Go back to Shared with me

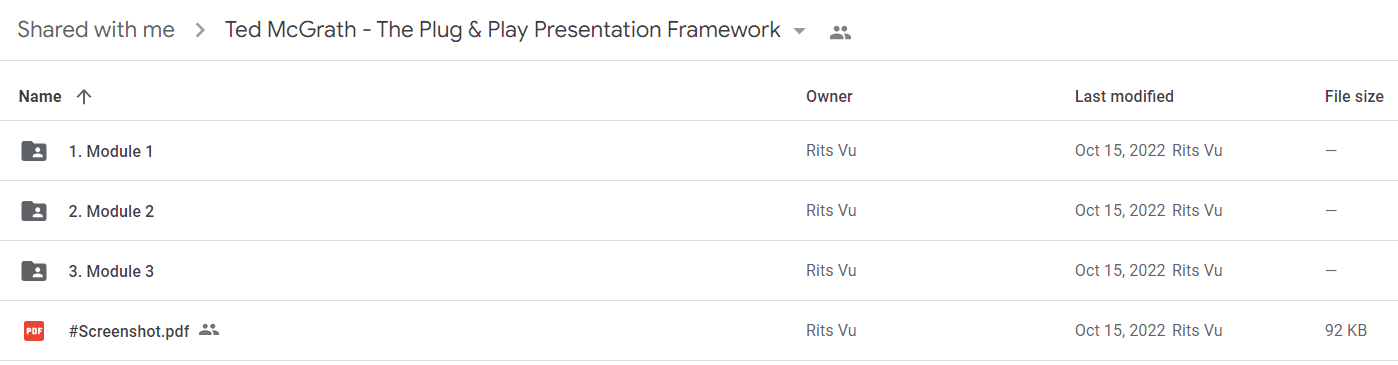click(x=96, y=30)
